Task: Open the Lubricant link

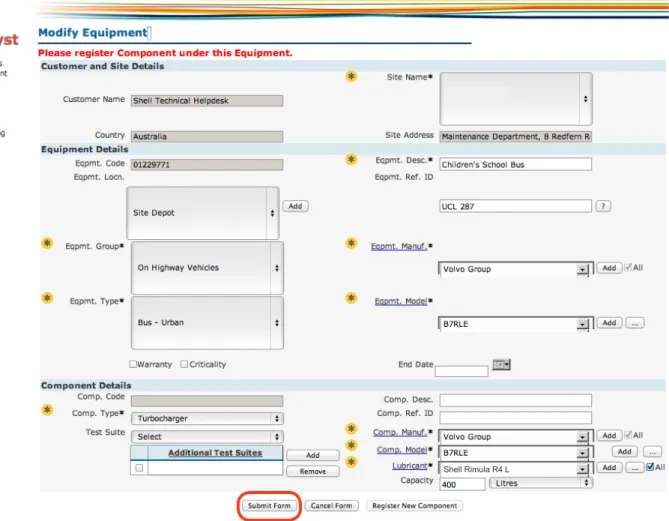Action: 410,466
